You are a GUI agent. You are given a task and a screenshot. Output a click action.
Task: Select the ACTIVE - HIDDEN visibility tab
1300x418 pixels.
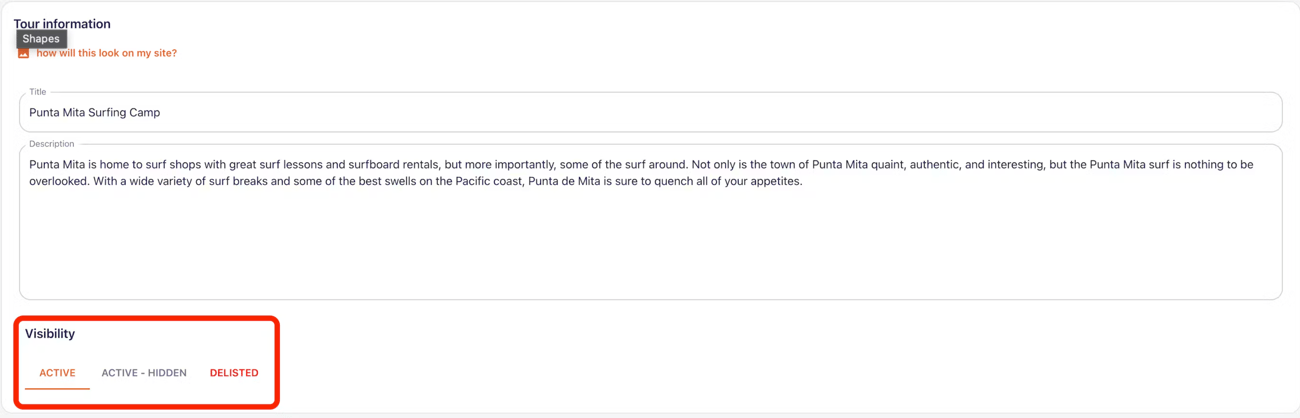pyautogui.click(x=144, y=373)
